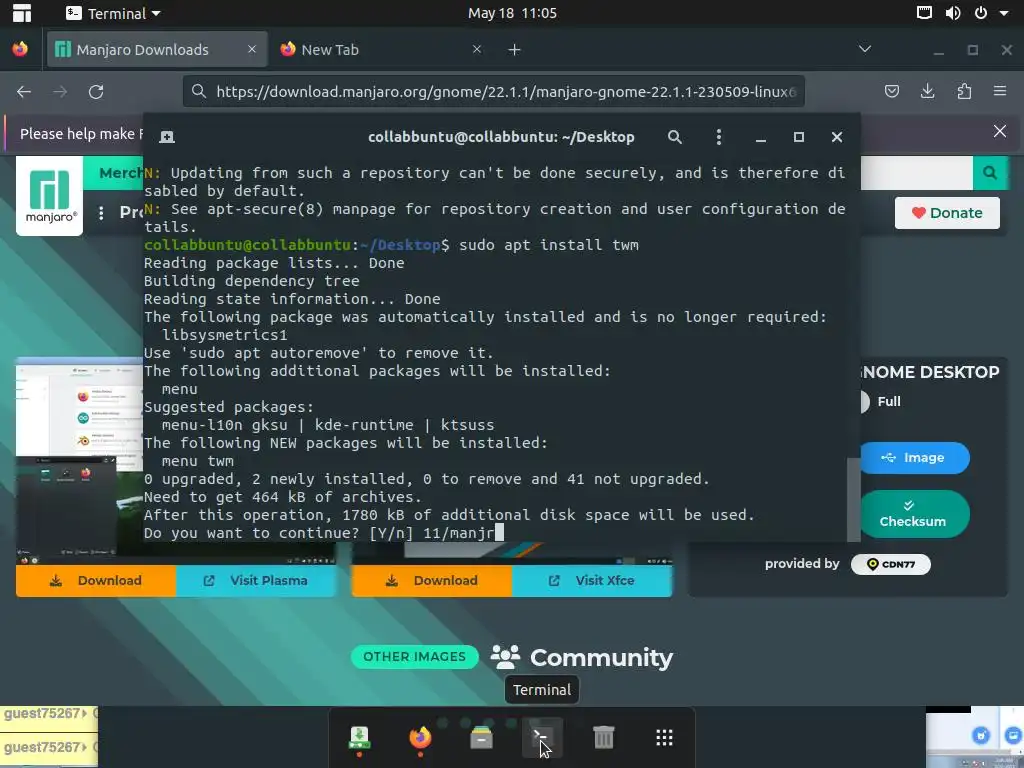Image resolution: width=1024 pixels, height=768 pixels.
Task: Click the Visit Xfce link
Action: tap(592, 581)
